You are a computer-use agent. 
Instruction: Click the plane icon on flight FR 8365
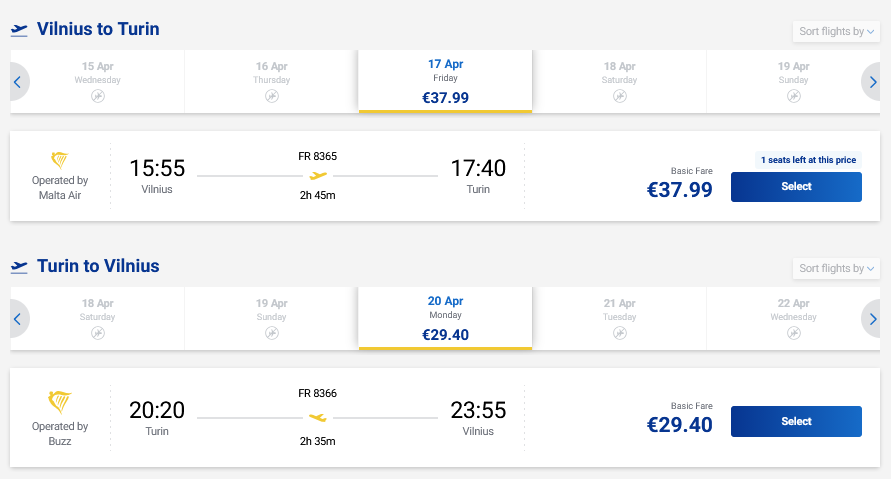tap(318, 176)
